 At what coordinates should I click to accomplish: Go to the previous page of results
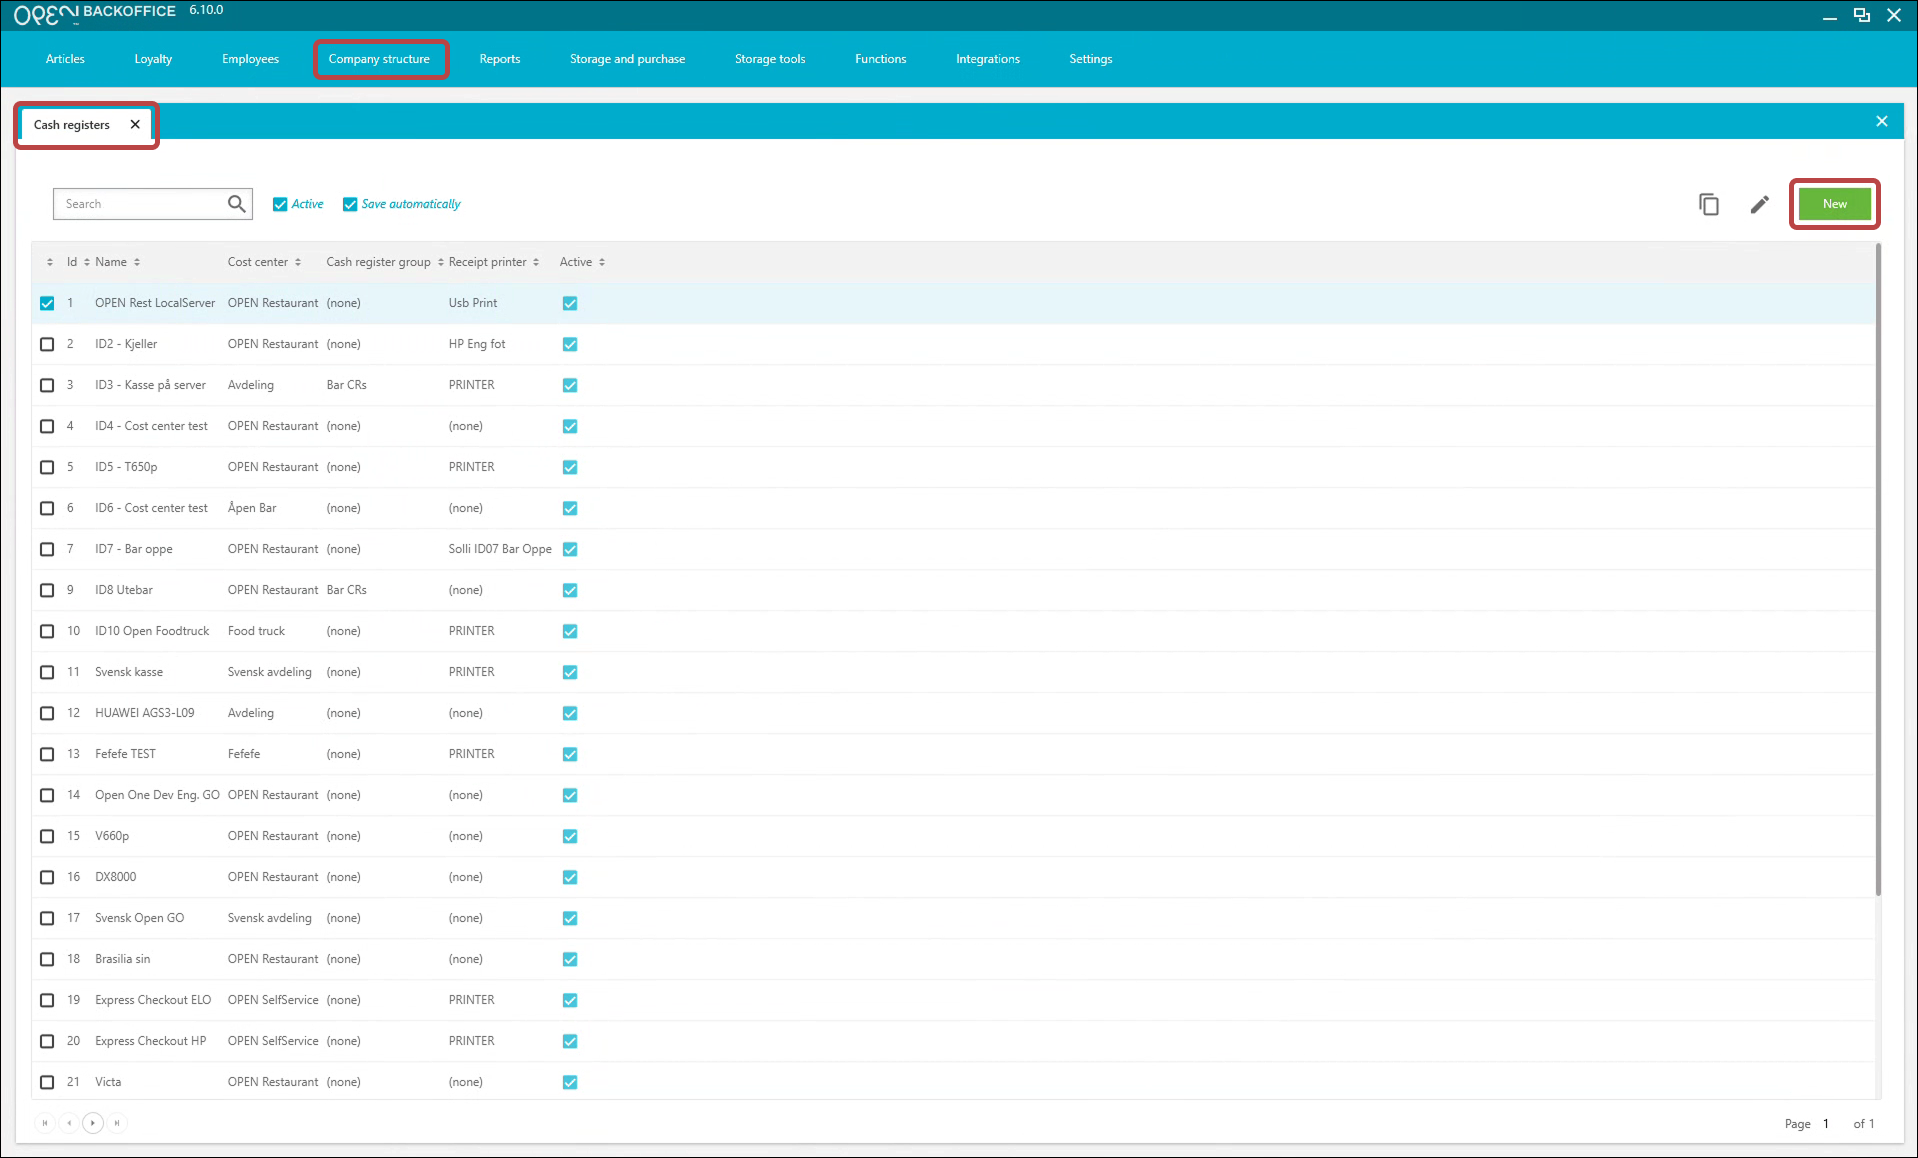(x=69, y=1123)
